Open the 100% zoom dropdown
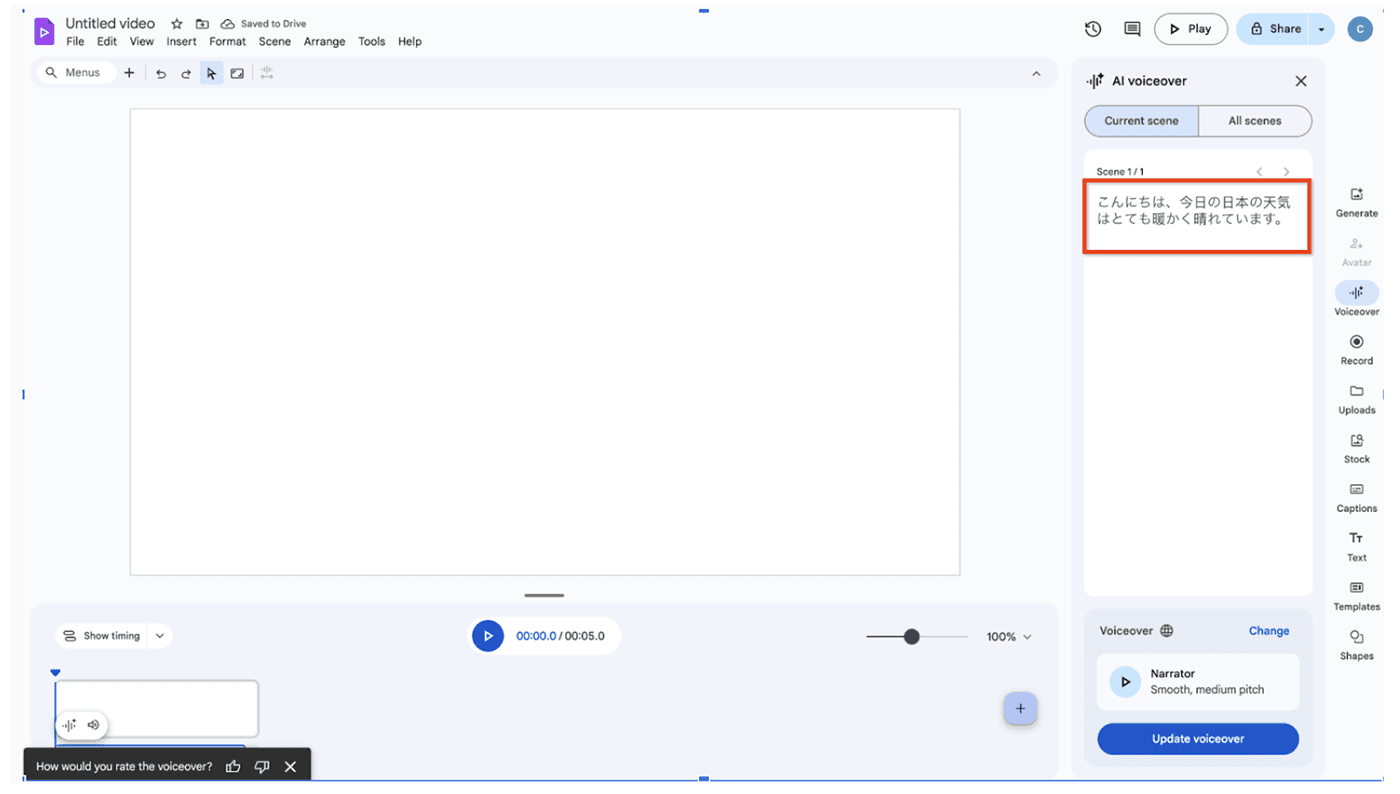This screenshot has height=794, width=1400. (1009, 637)
